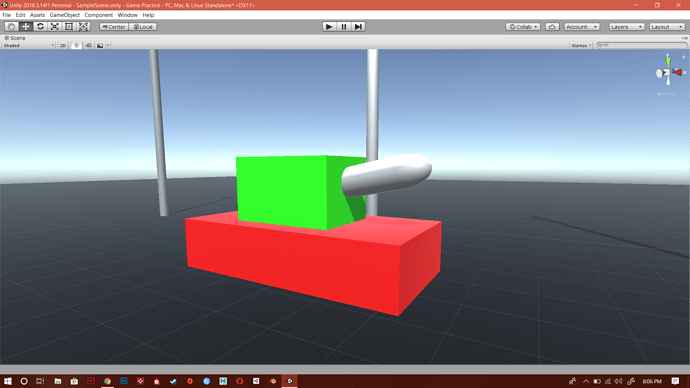690x388 pixels.
Task: Select the Rotate tool
Action: [40, 27]
